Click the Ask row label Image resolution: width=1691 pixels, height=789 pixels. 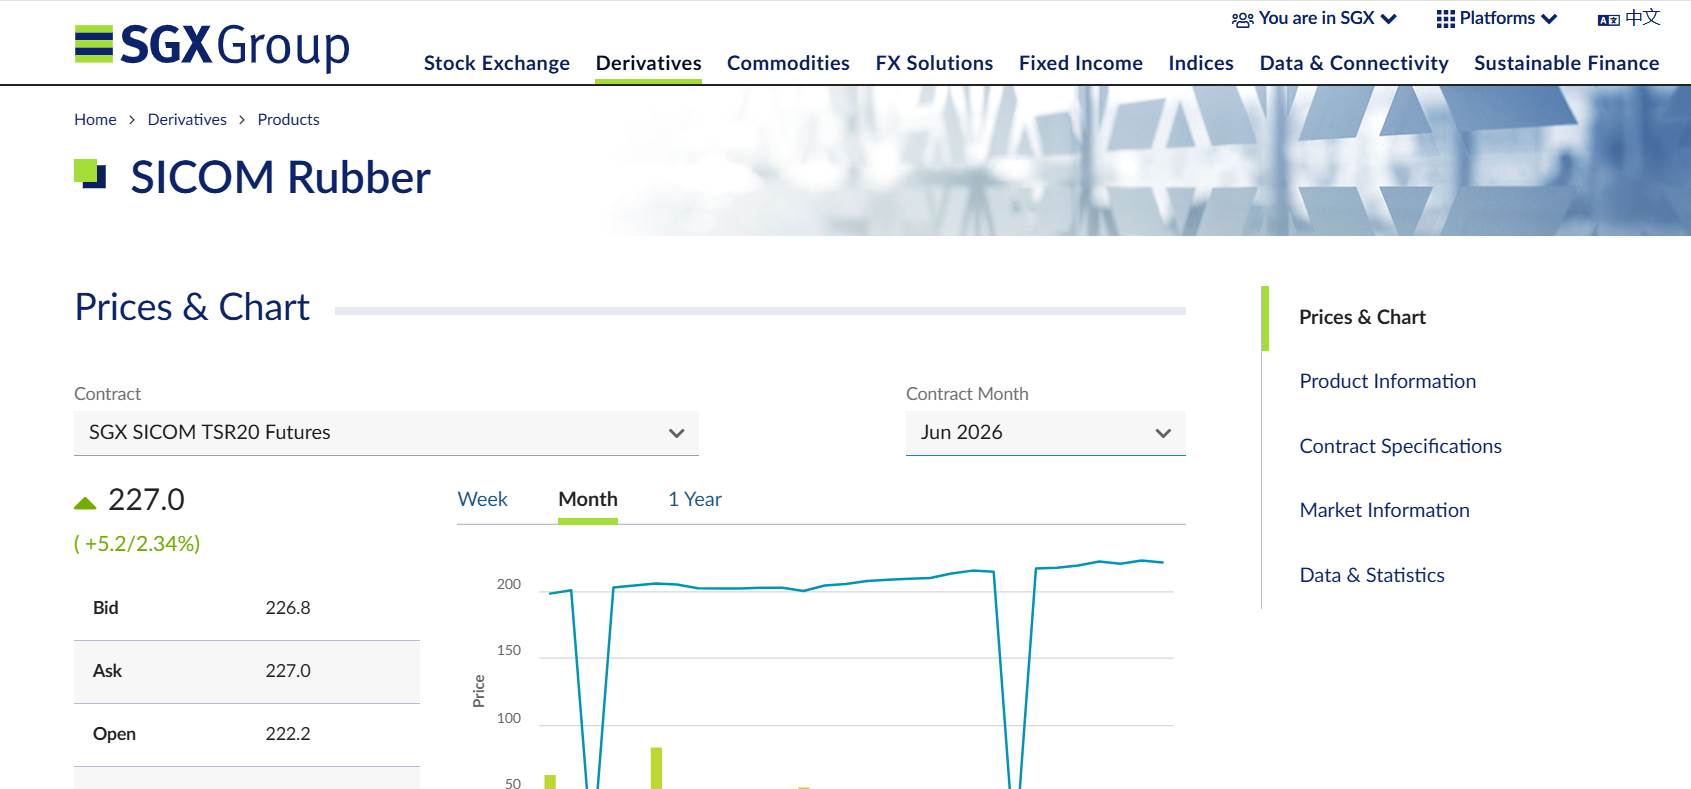tap(107, 671)
